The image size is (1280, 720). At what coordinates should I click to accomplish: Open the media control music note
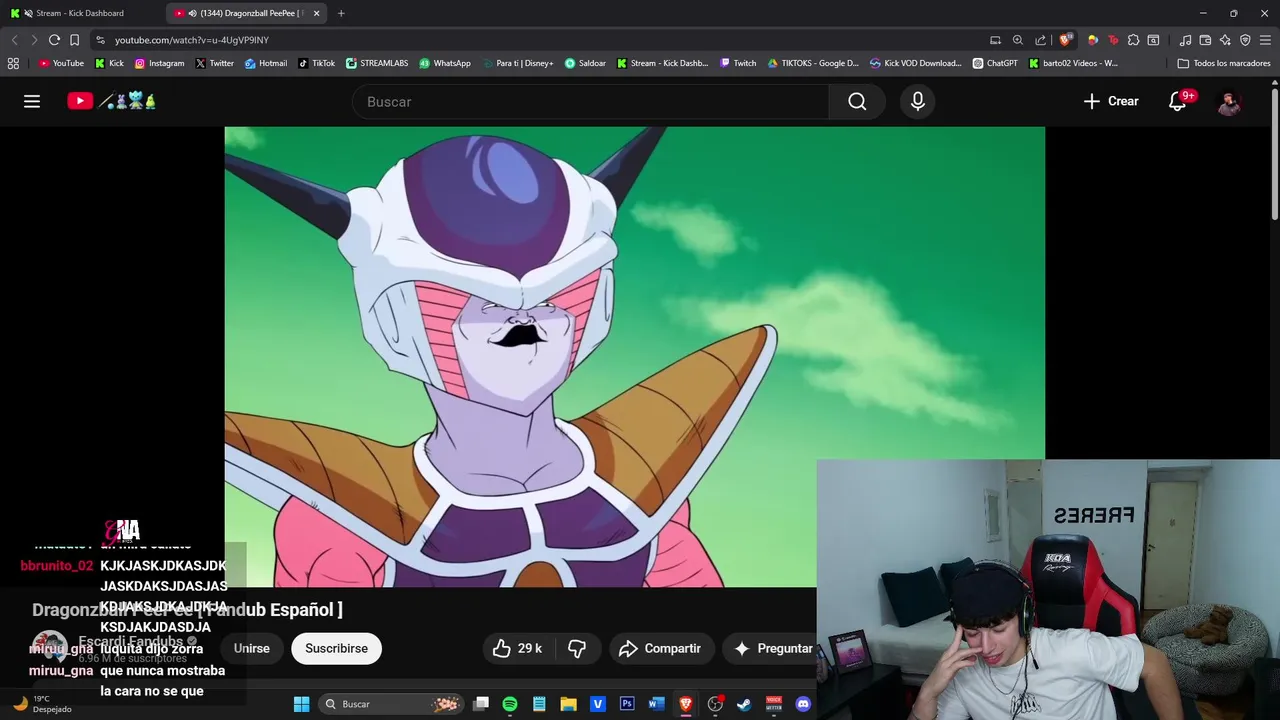pos(1185,40)
